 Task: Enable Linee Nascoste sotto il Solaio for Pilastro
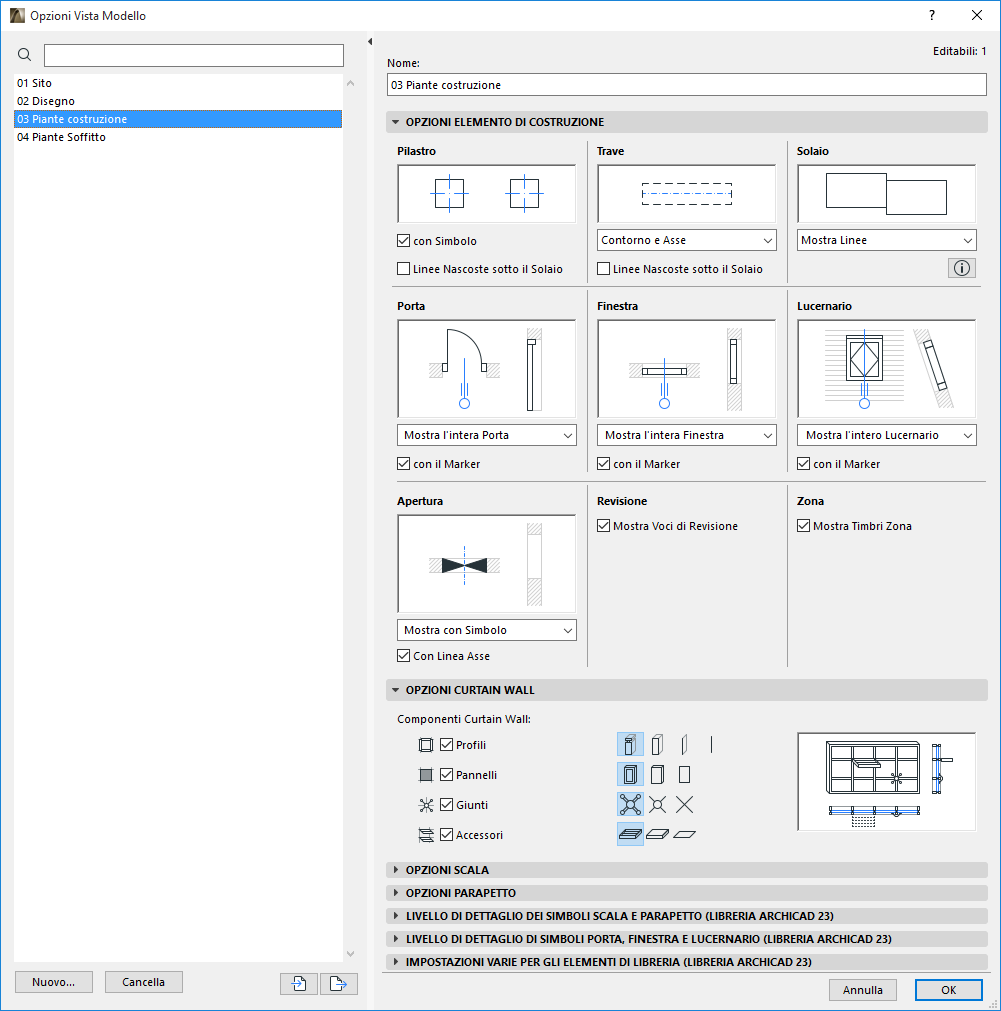coord(404,268)
